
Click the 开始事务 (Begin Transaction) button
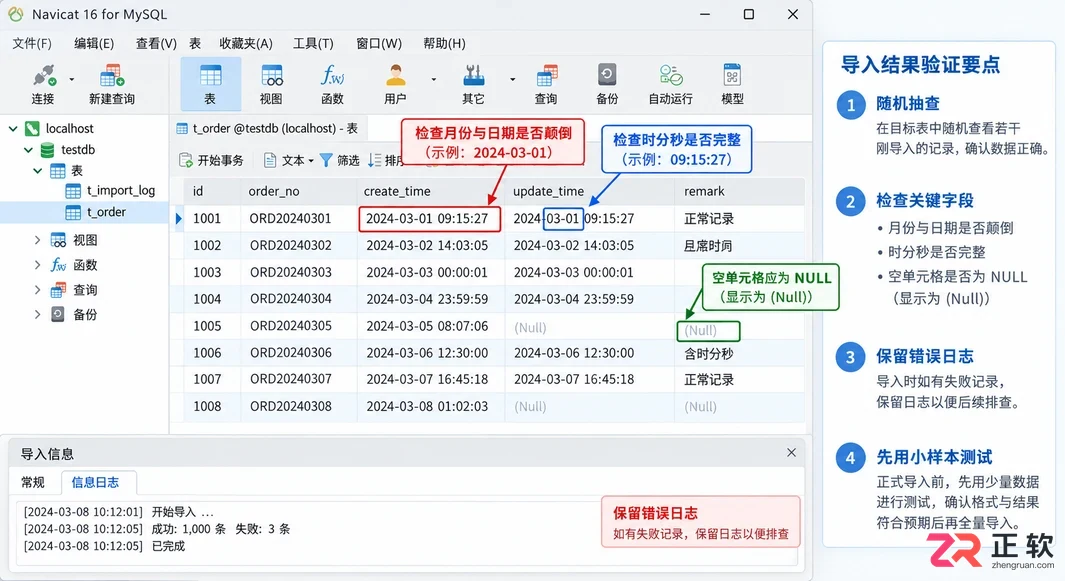click(211, 160)
